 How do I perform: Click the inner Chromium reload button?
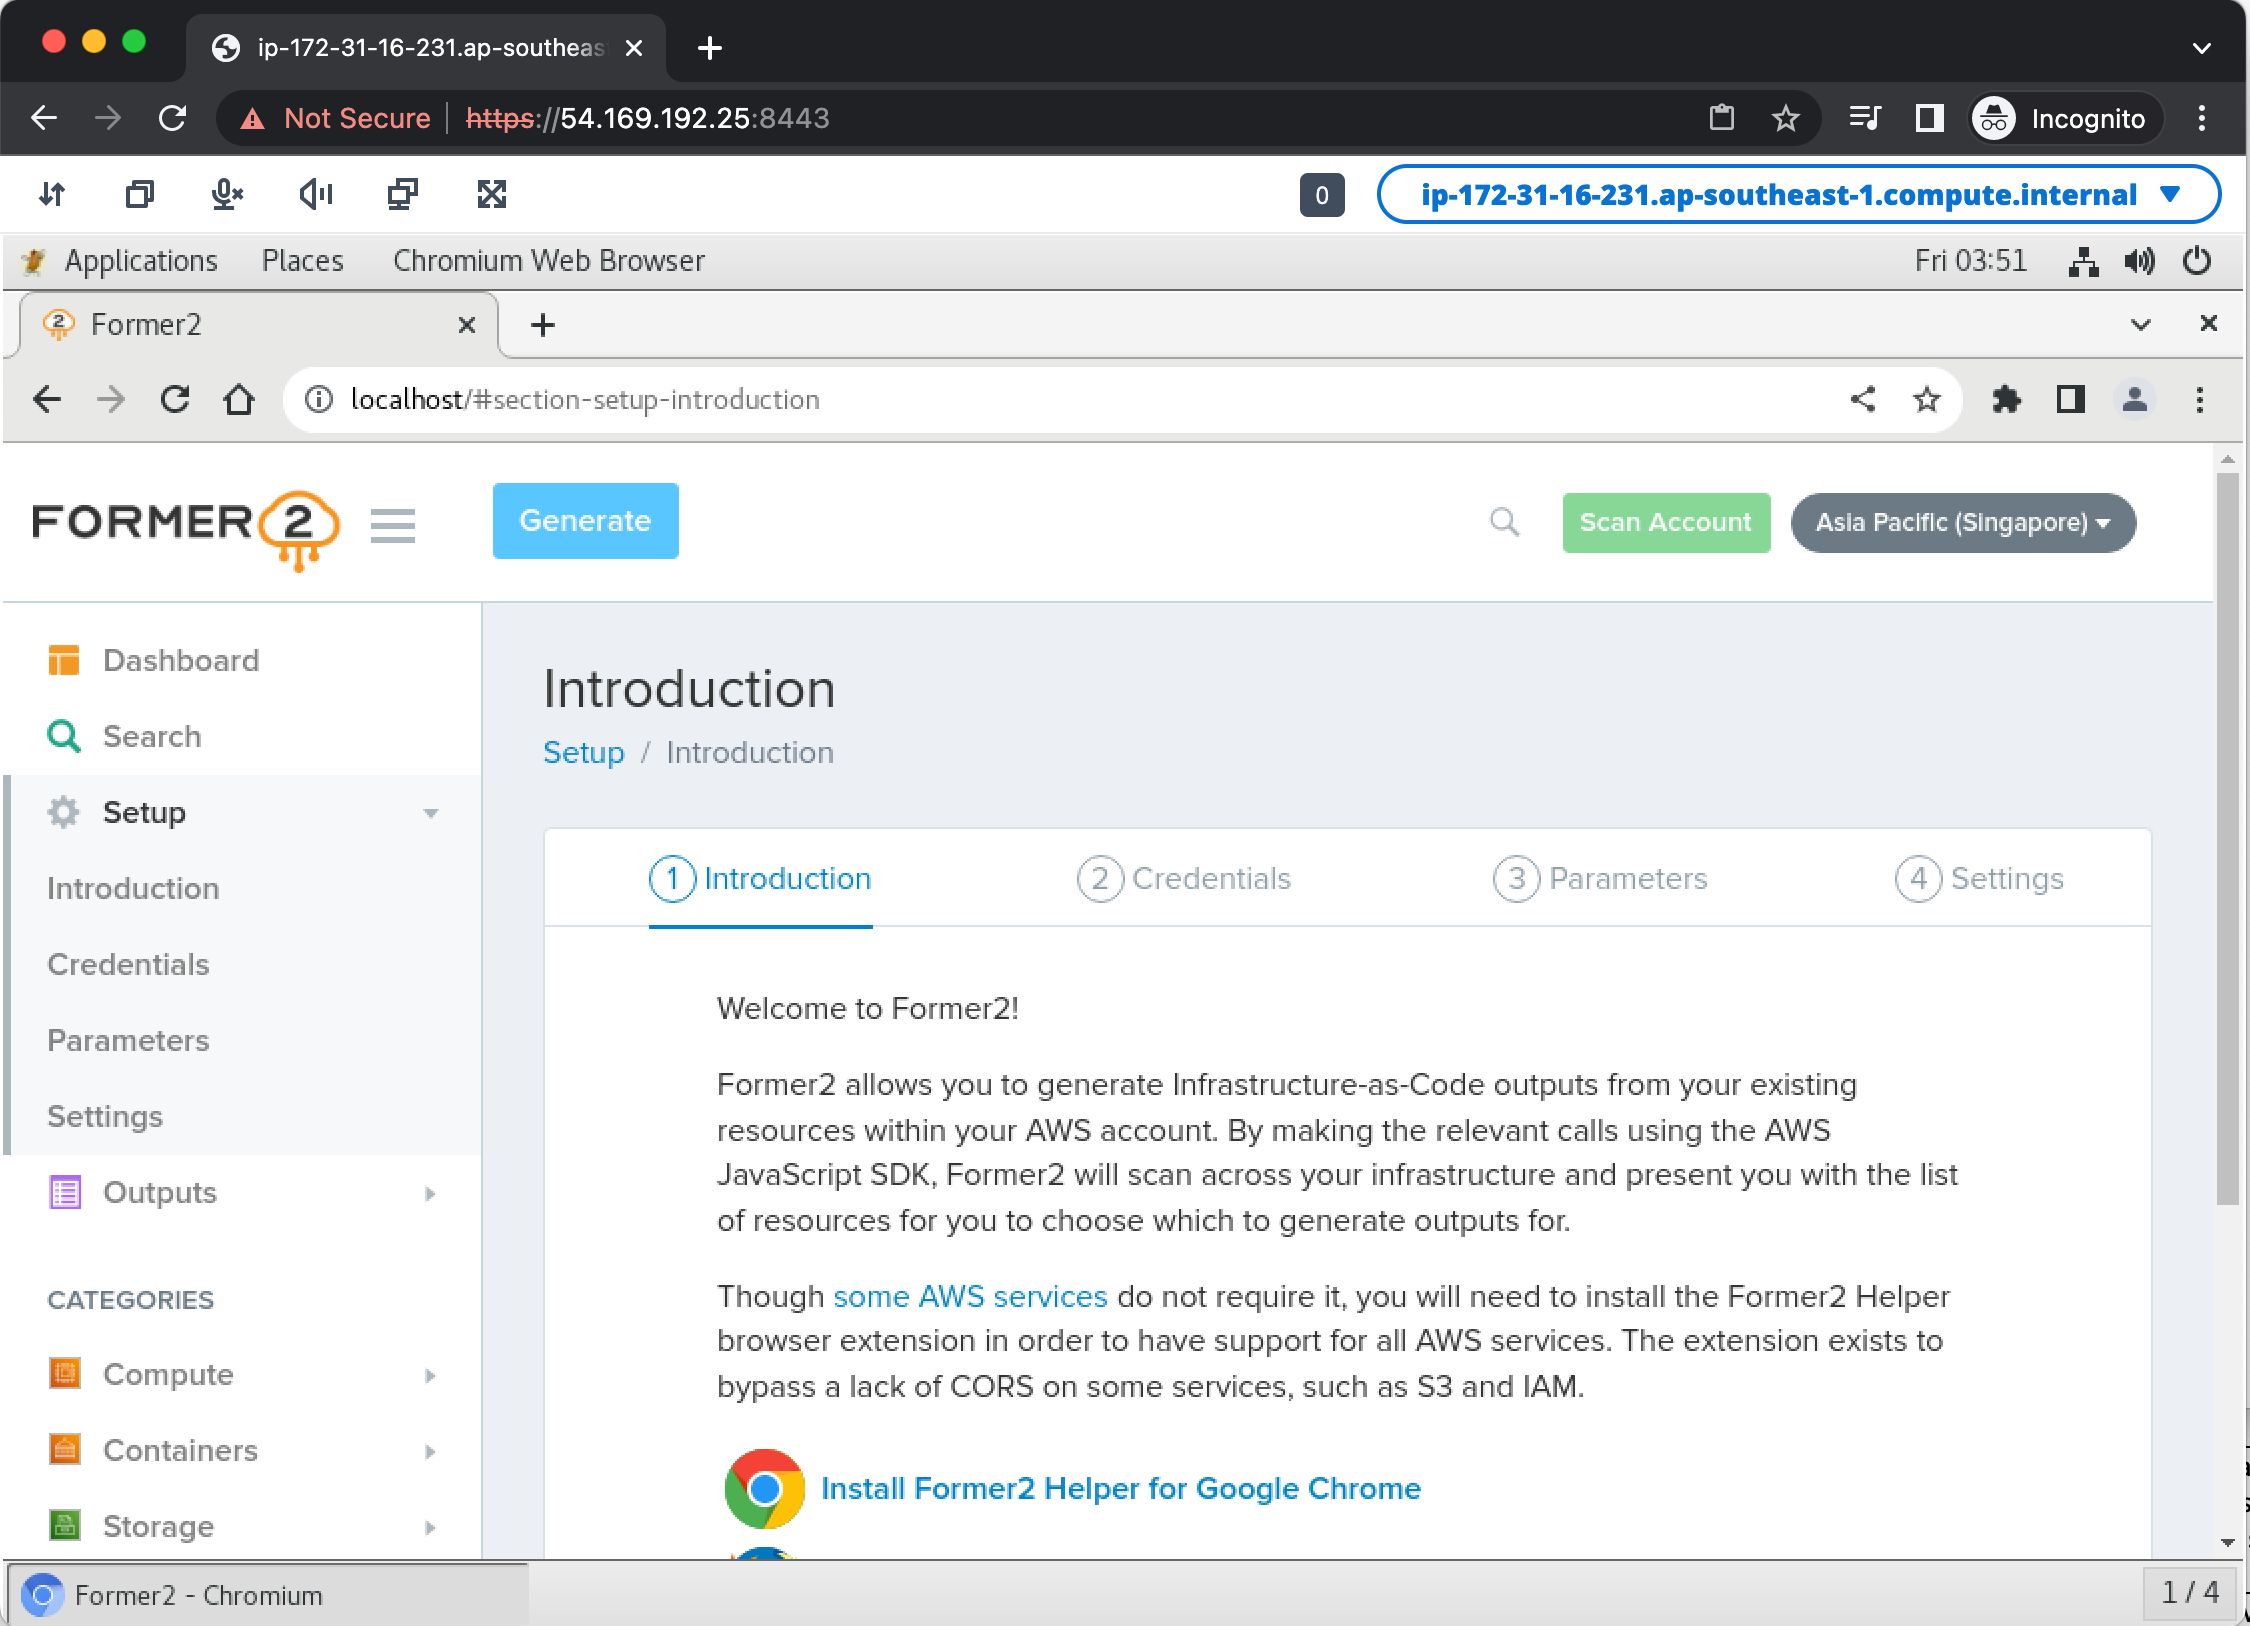pos(175,400)
